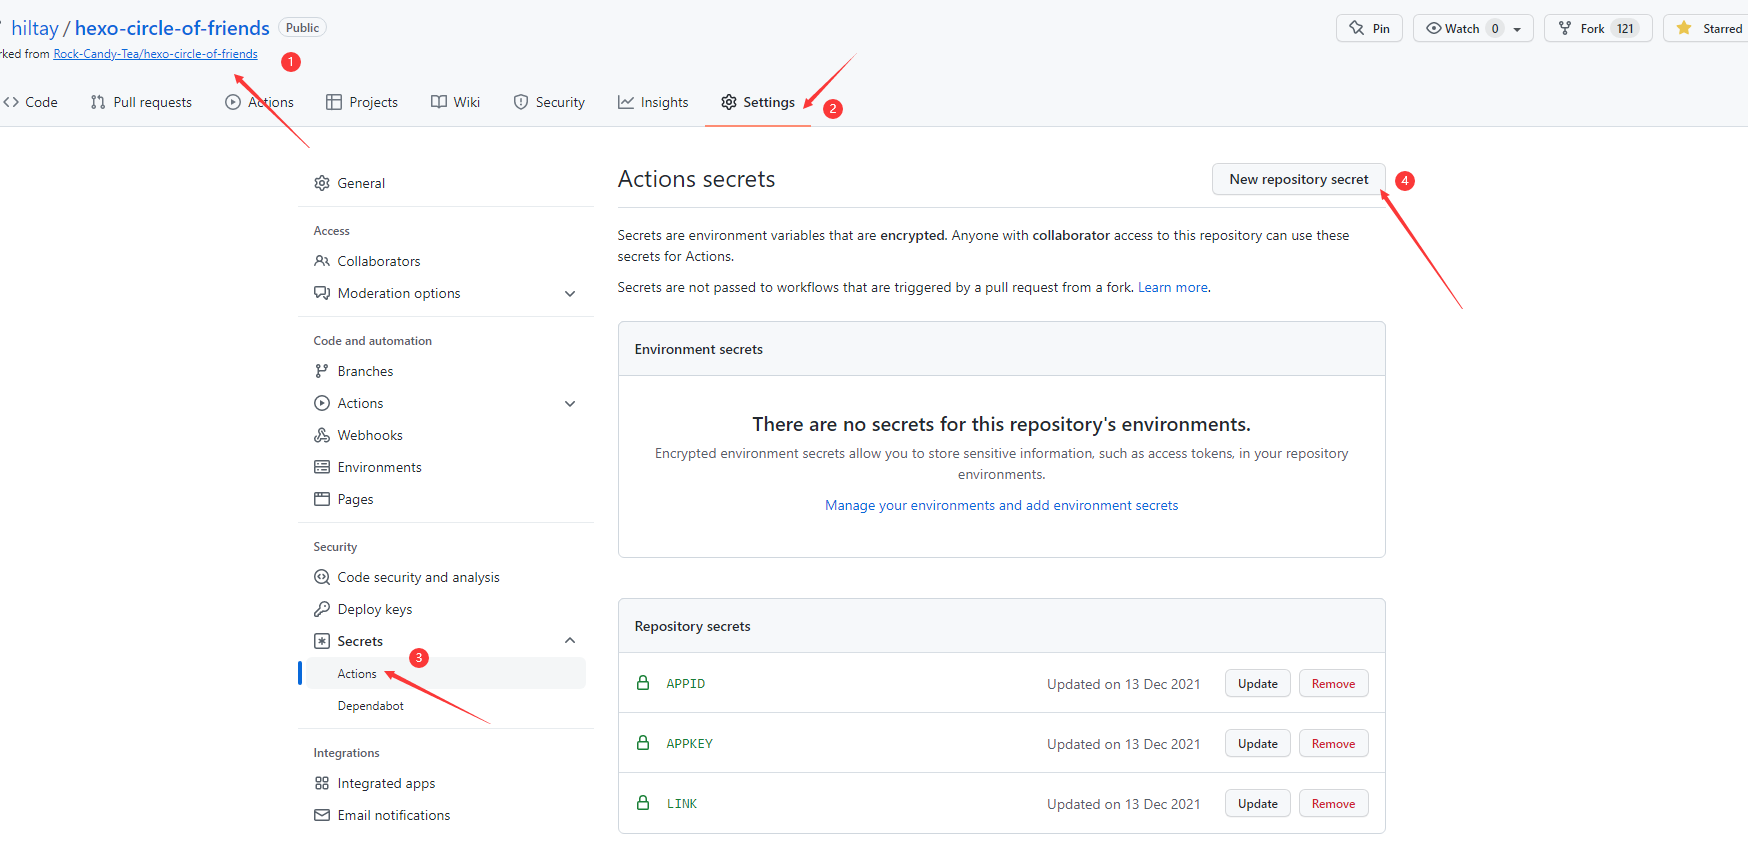The image size is (1748, 851).
Task: Click the Webhooks icon in sidebar
Action: pyautogui.click(x=322, y=435)
